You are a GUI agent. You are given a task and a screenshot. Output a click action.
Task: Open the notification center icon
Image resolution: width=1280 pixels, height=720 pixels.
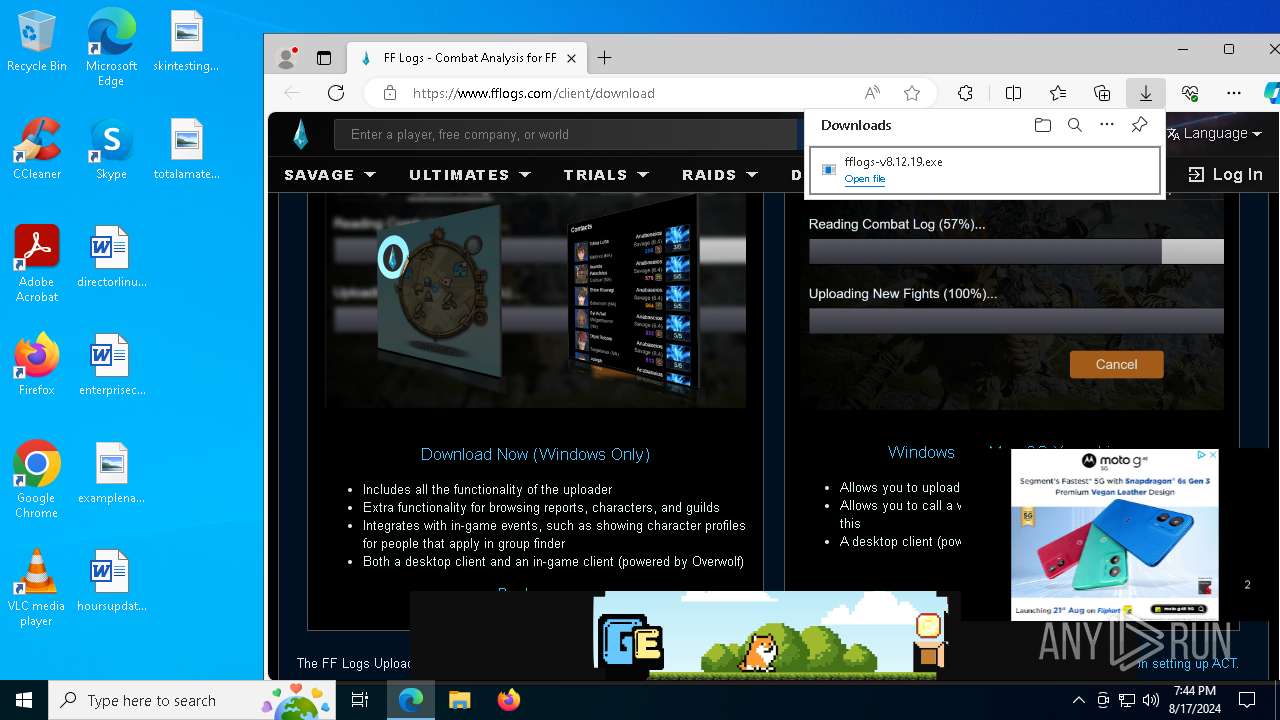click(x=1247, y=700)
